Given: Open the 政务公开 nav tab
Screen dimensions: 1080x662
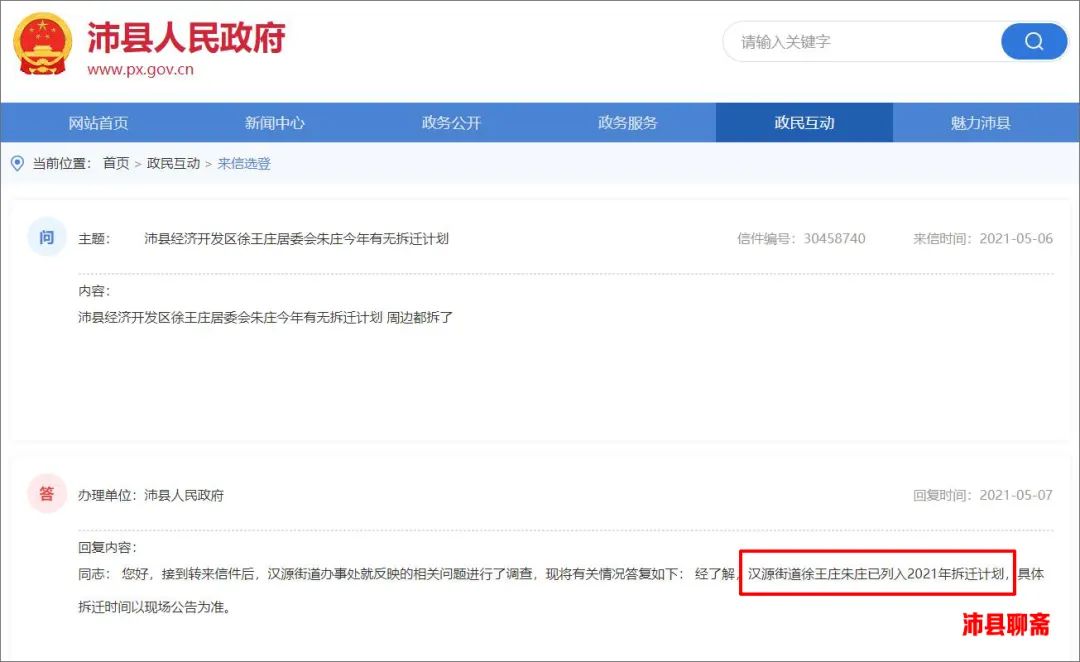Looking at the screenshot, I should [451, 123].
